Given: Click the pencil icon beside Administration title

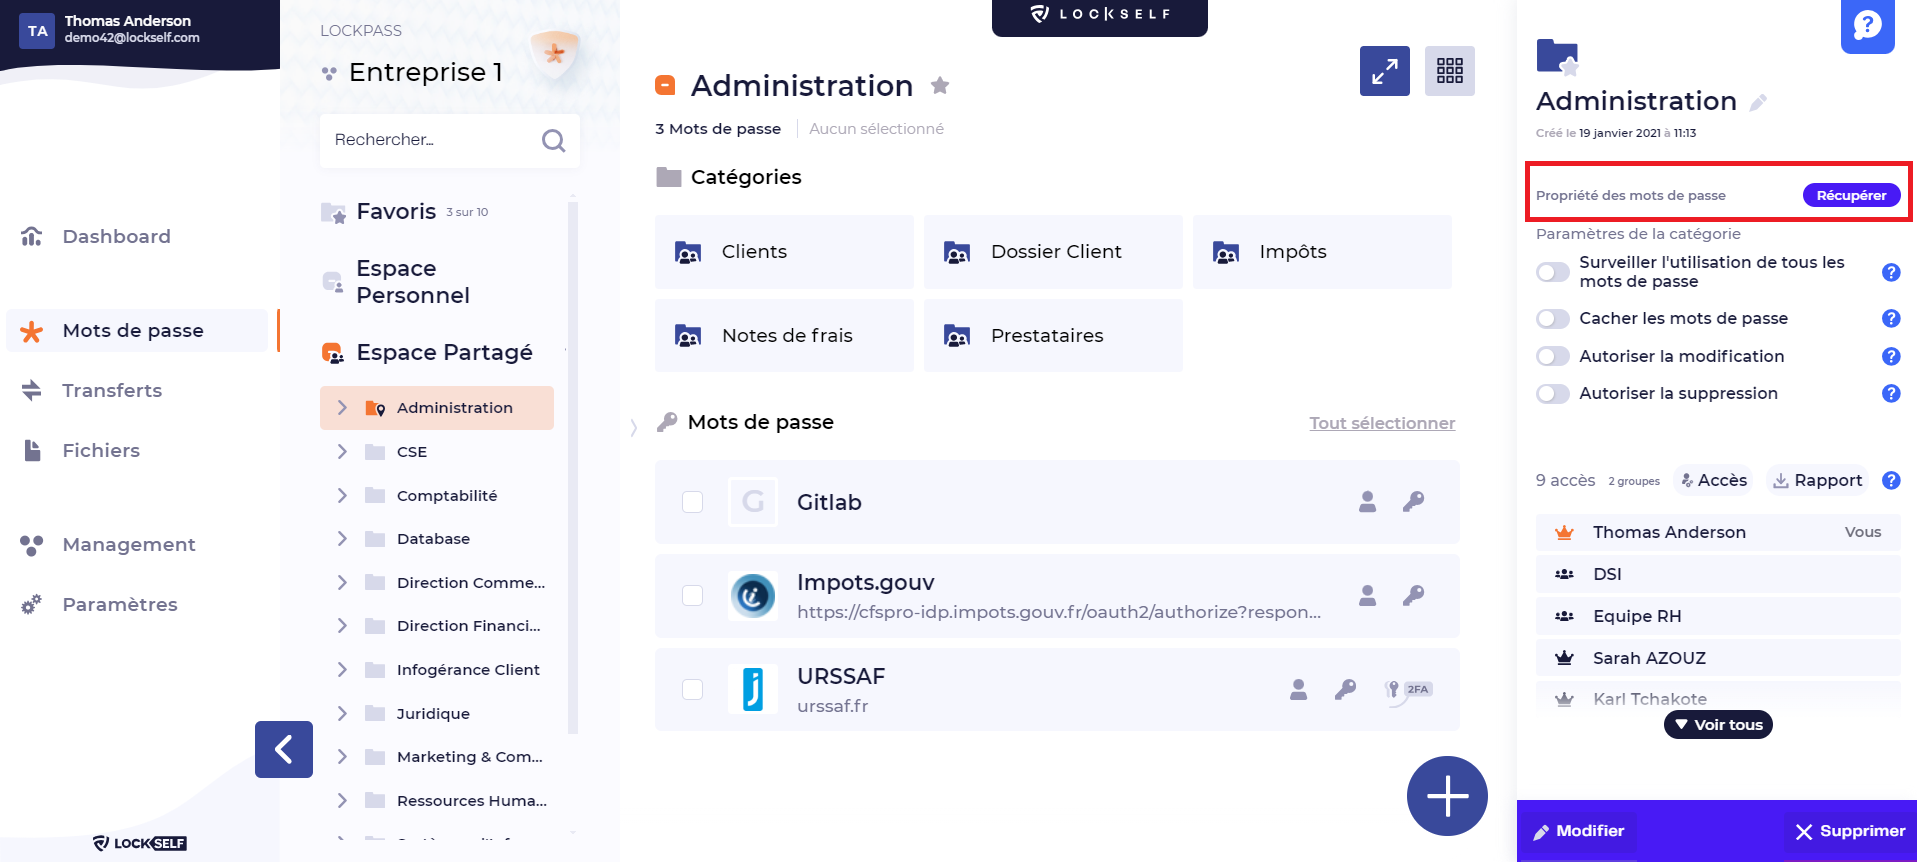Looking at the screenshot, I should click(x=1758, y=103).
